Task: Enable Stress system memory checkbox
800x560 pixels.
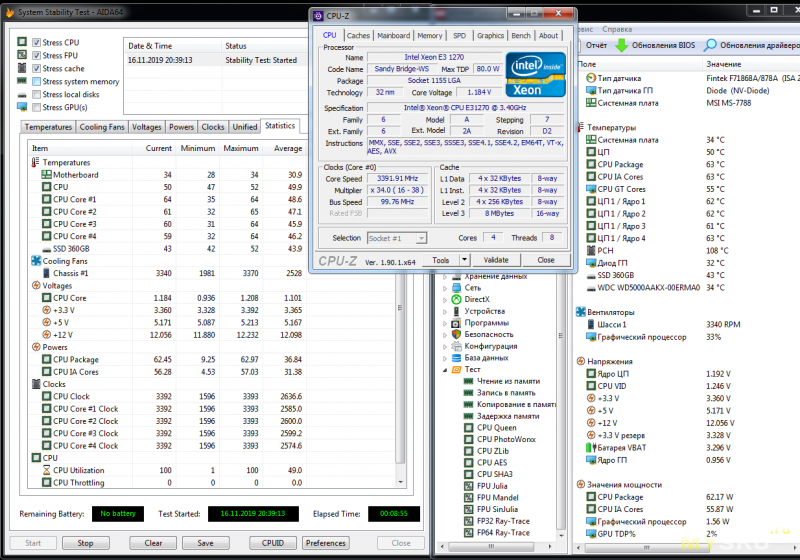Action: (x=36, y=82)
